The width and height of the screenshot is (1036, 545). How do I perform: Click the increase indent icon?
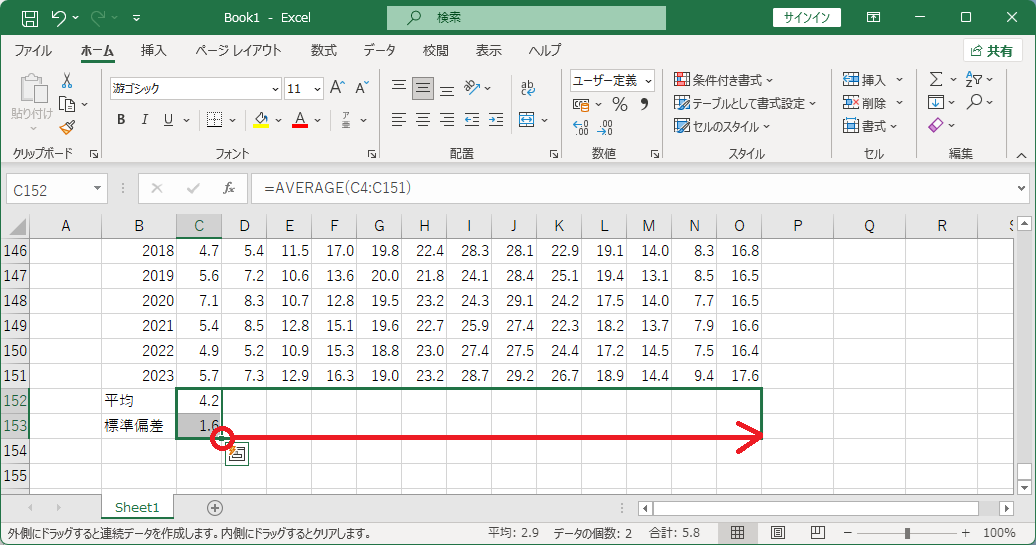496,120
